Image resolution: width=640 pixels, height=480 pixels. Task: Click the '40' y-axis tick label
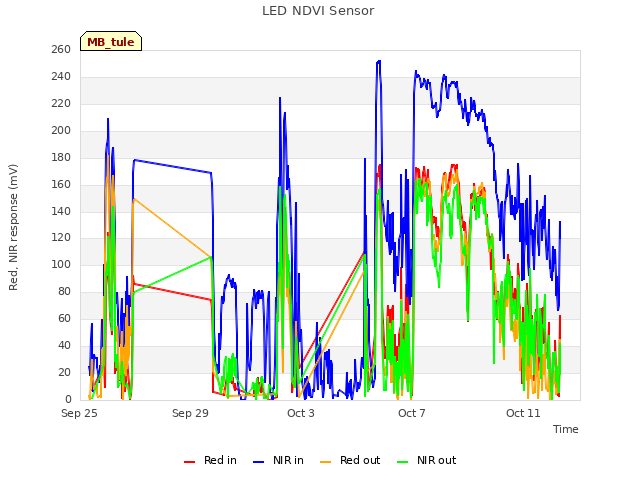click(64, 346)
